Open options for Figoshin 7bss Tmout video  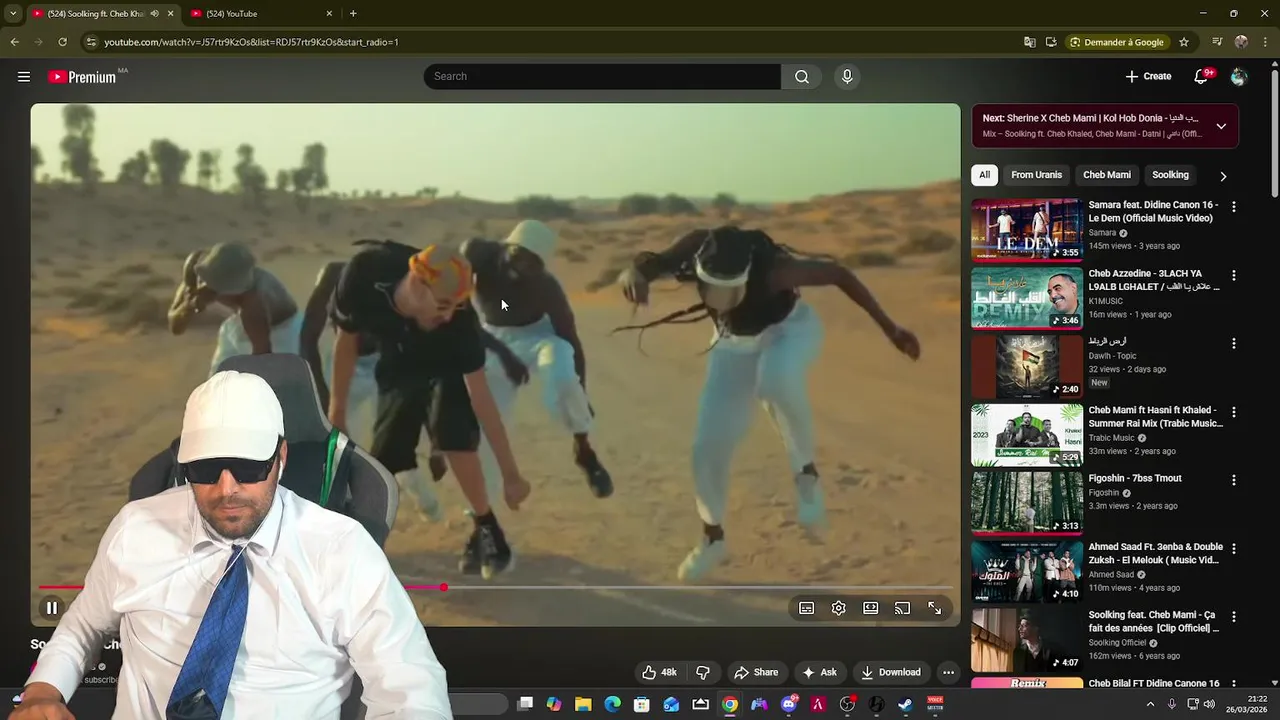click(1233, 480)
